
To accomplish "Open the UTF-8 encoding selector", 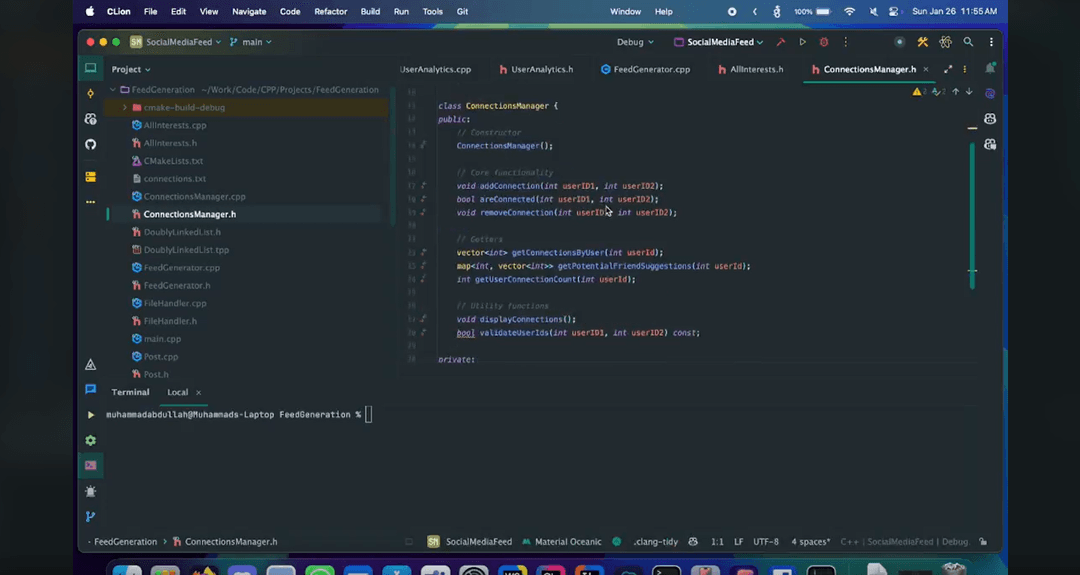I will [x=765, y=542].
